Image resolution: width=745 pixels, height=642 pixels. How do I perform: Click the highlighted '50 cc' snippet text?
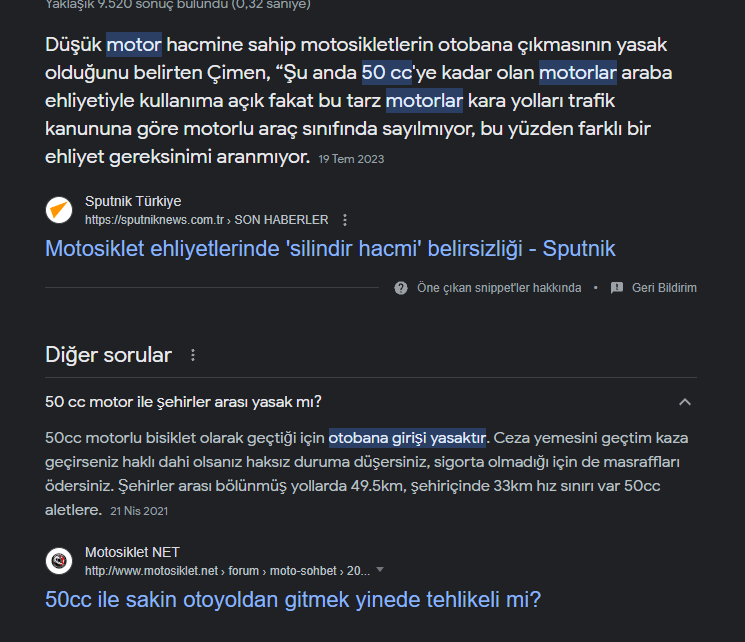point(387,73)
